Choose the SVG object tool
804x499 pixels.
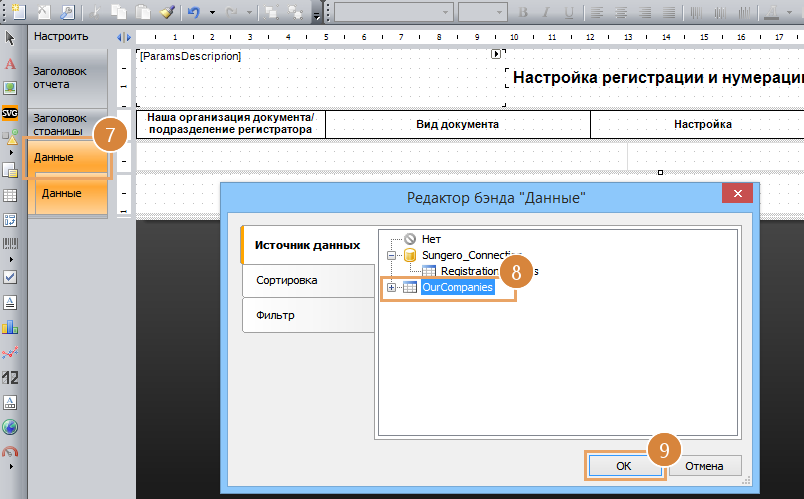(10, 114)
